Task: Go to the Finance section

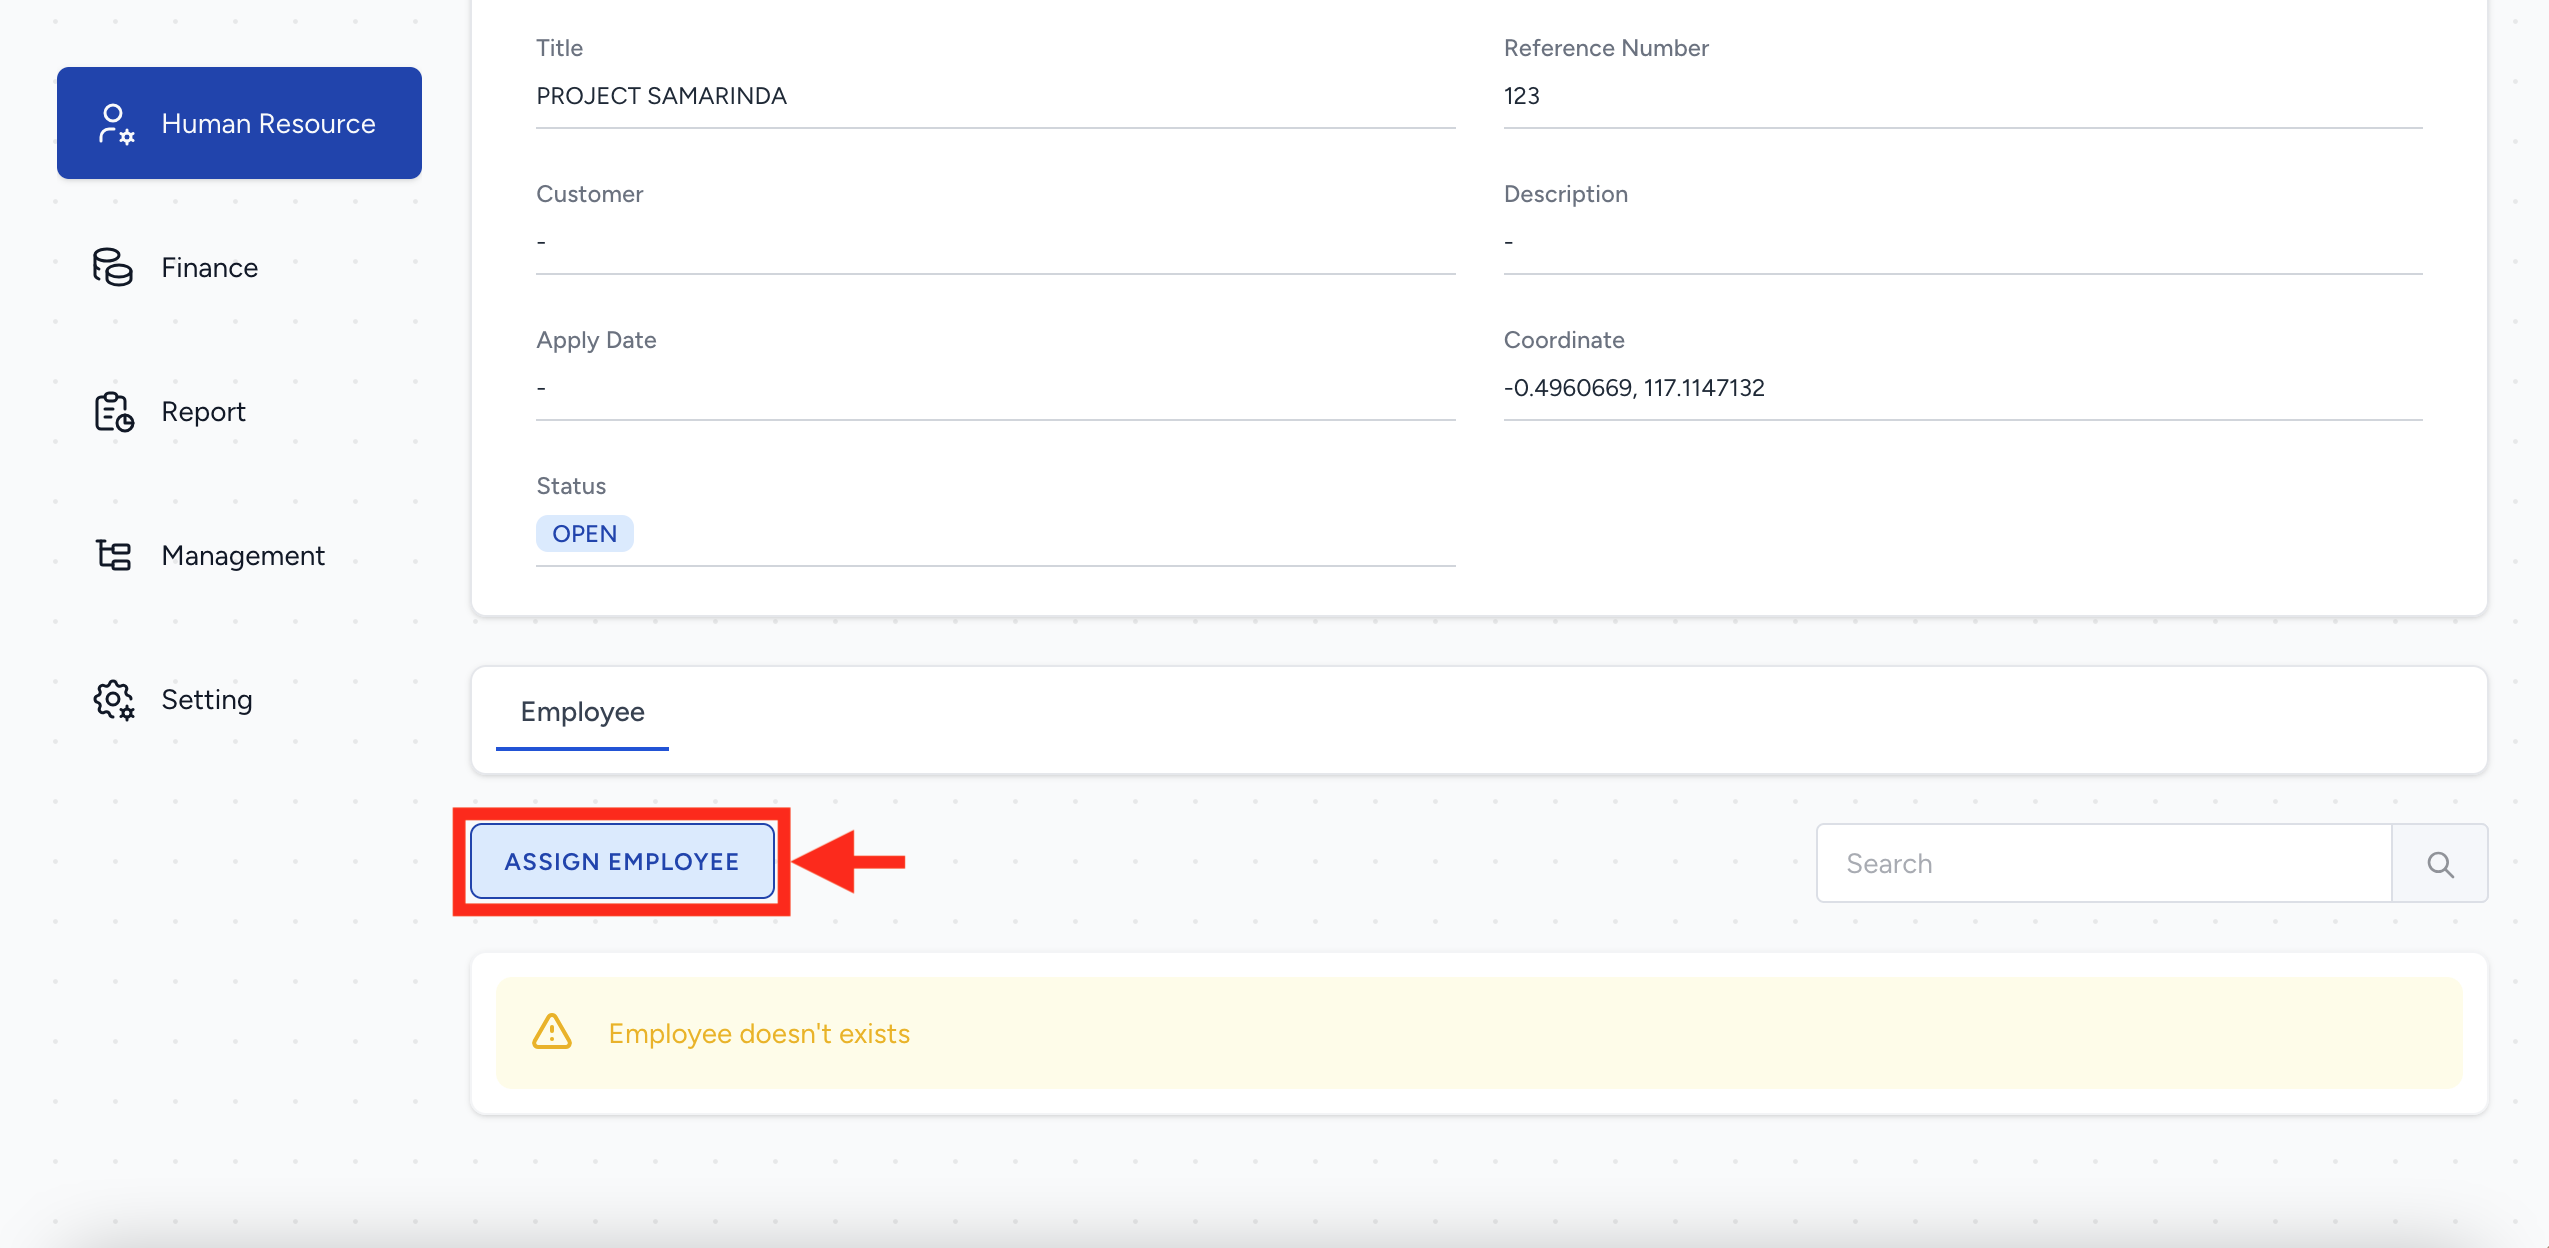Action: [210, 268]
